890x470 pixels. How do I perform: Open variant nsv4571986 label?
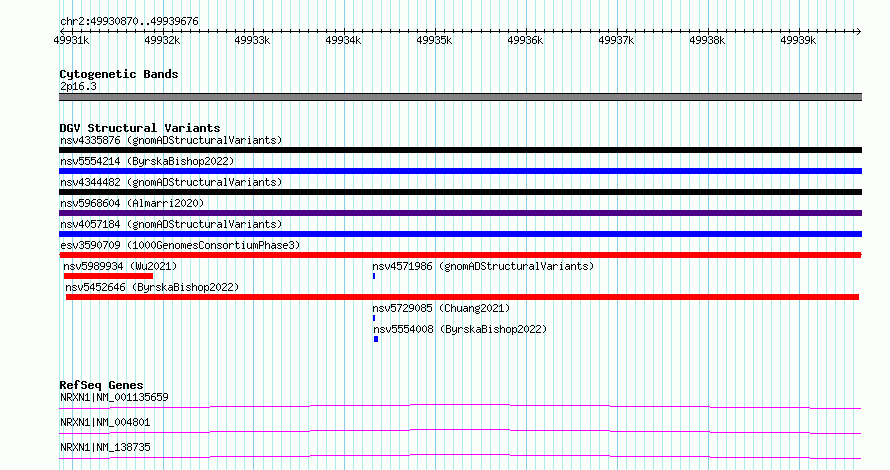pyautogui.click(x=483, y=266)
